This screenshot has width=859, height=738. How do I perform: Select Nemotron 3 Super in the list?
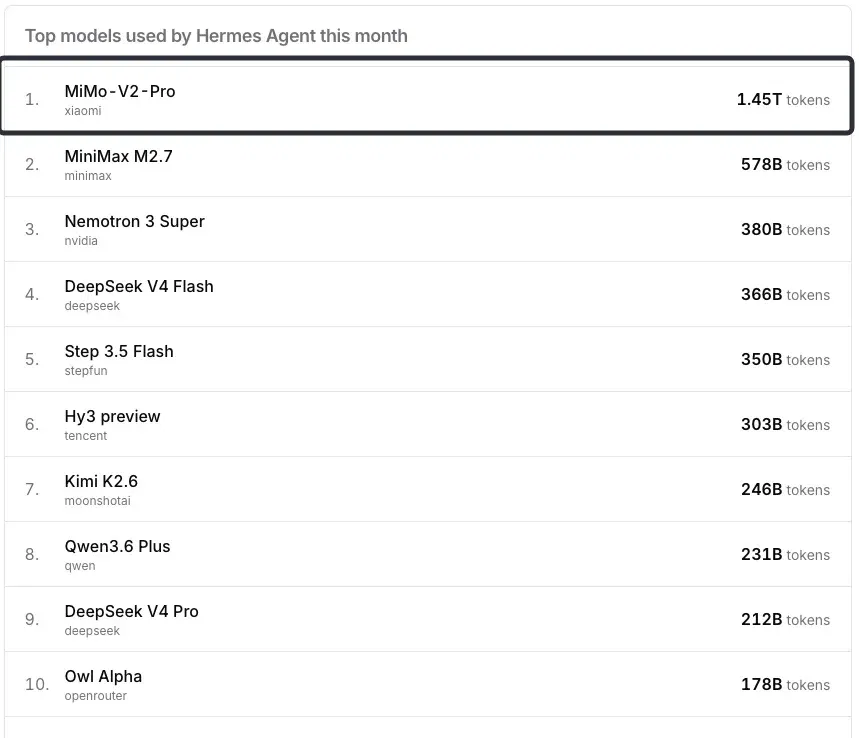[x=427, y=229]
